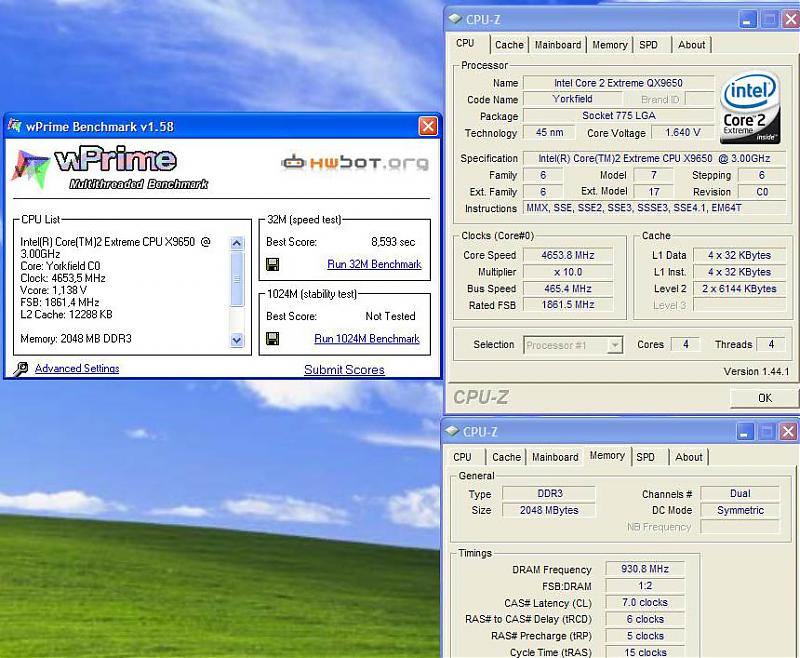The width and height of the screenshot is (800, 658).
Task: Click the top CPU-Z title bar icon
Action: [x=455, y=19]
